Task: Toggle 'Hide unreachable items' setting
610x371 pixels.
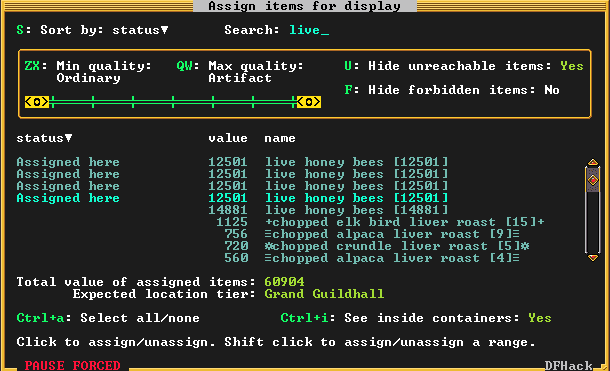Action: tap(464, 66)
